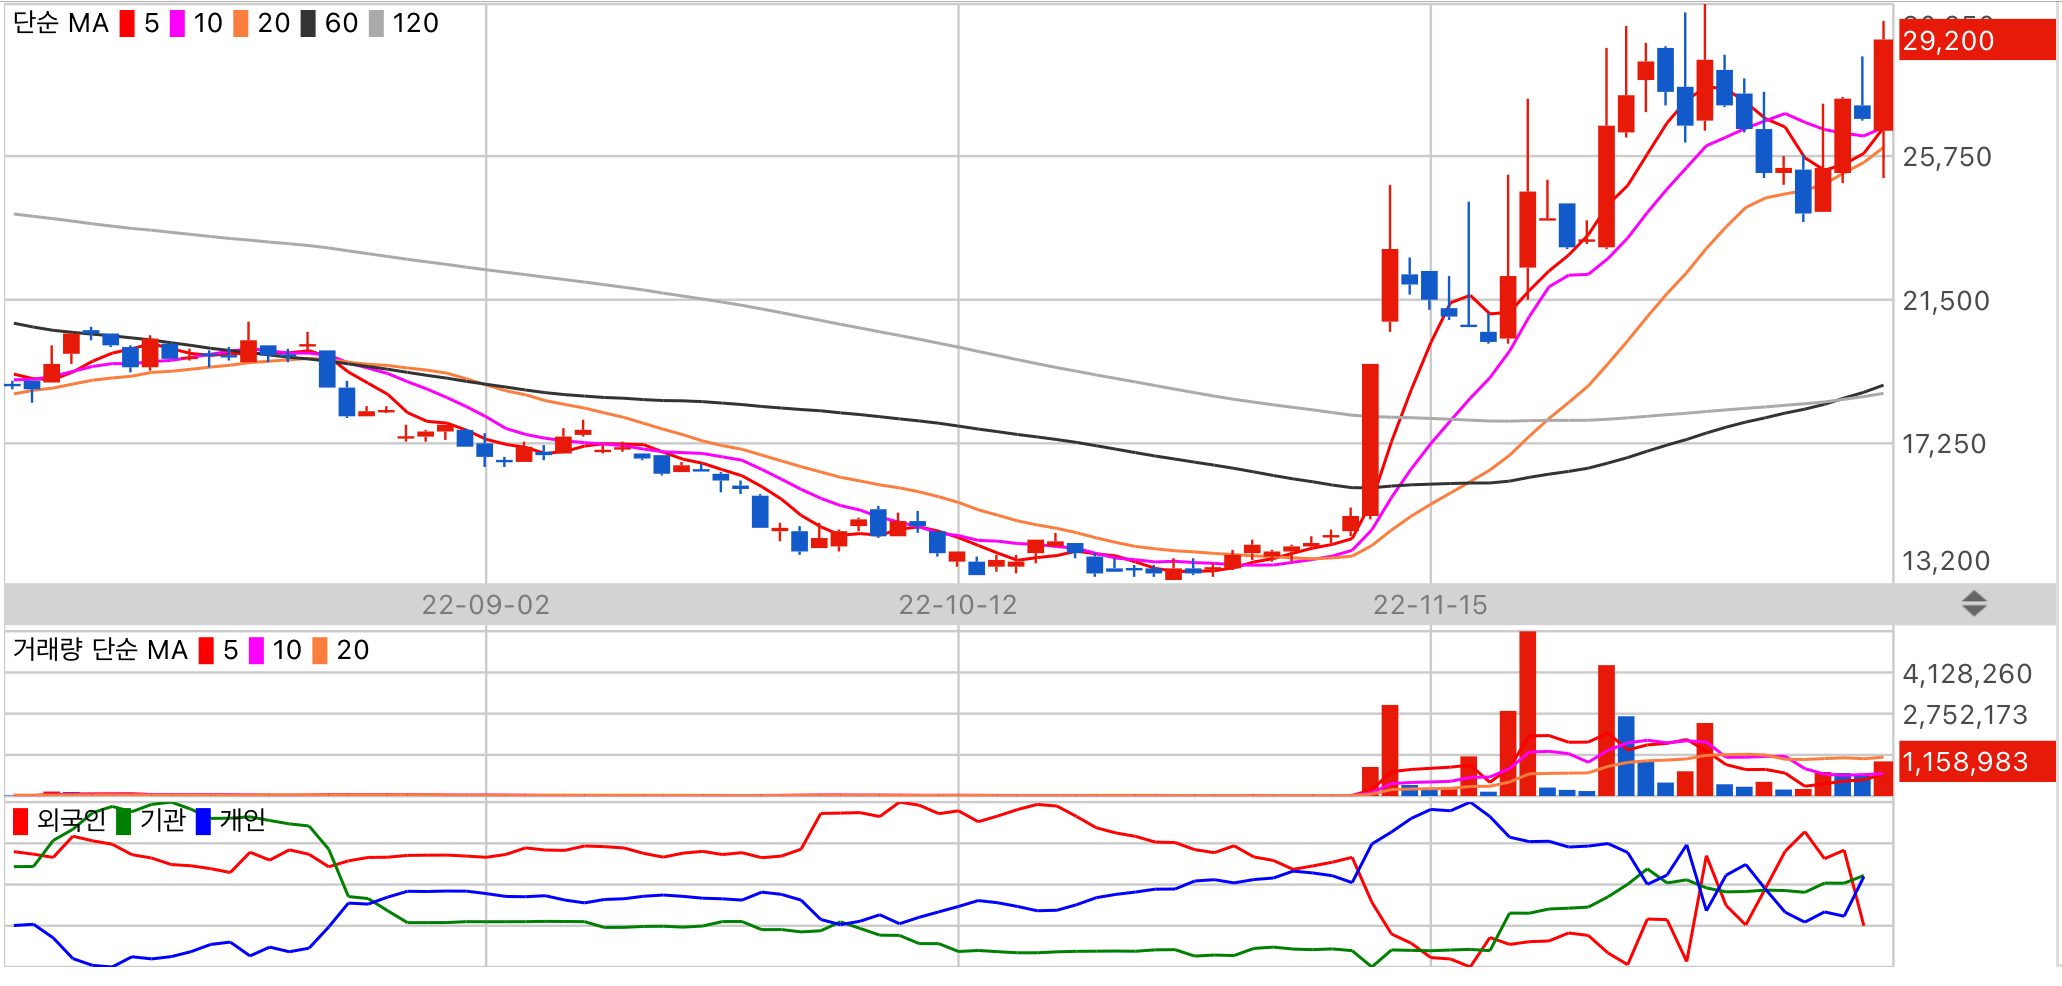
Task: Click the red 외국인 legend swatch
Action: pos(20,821)
